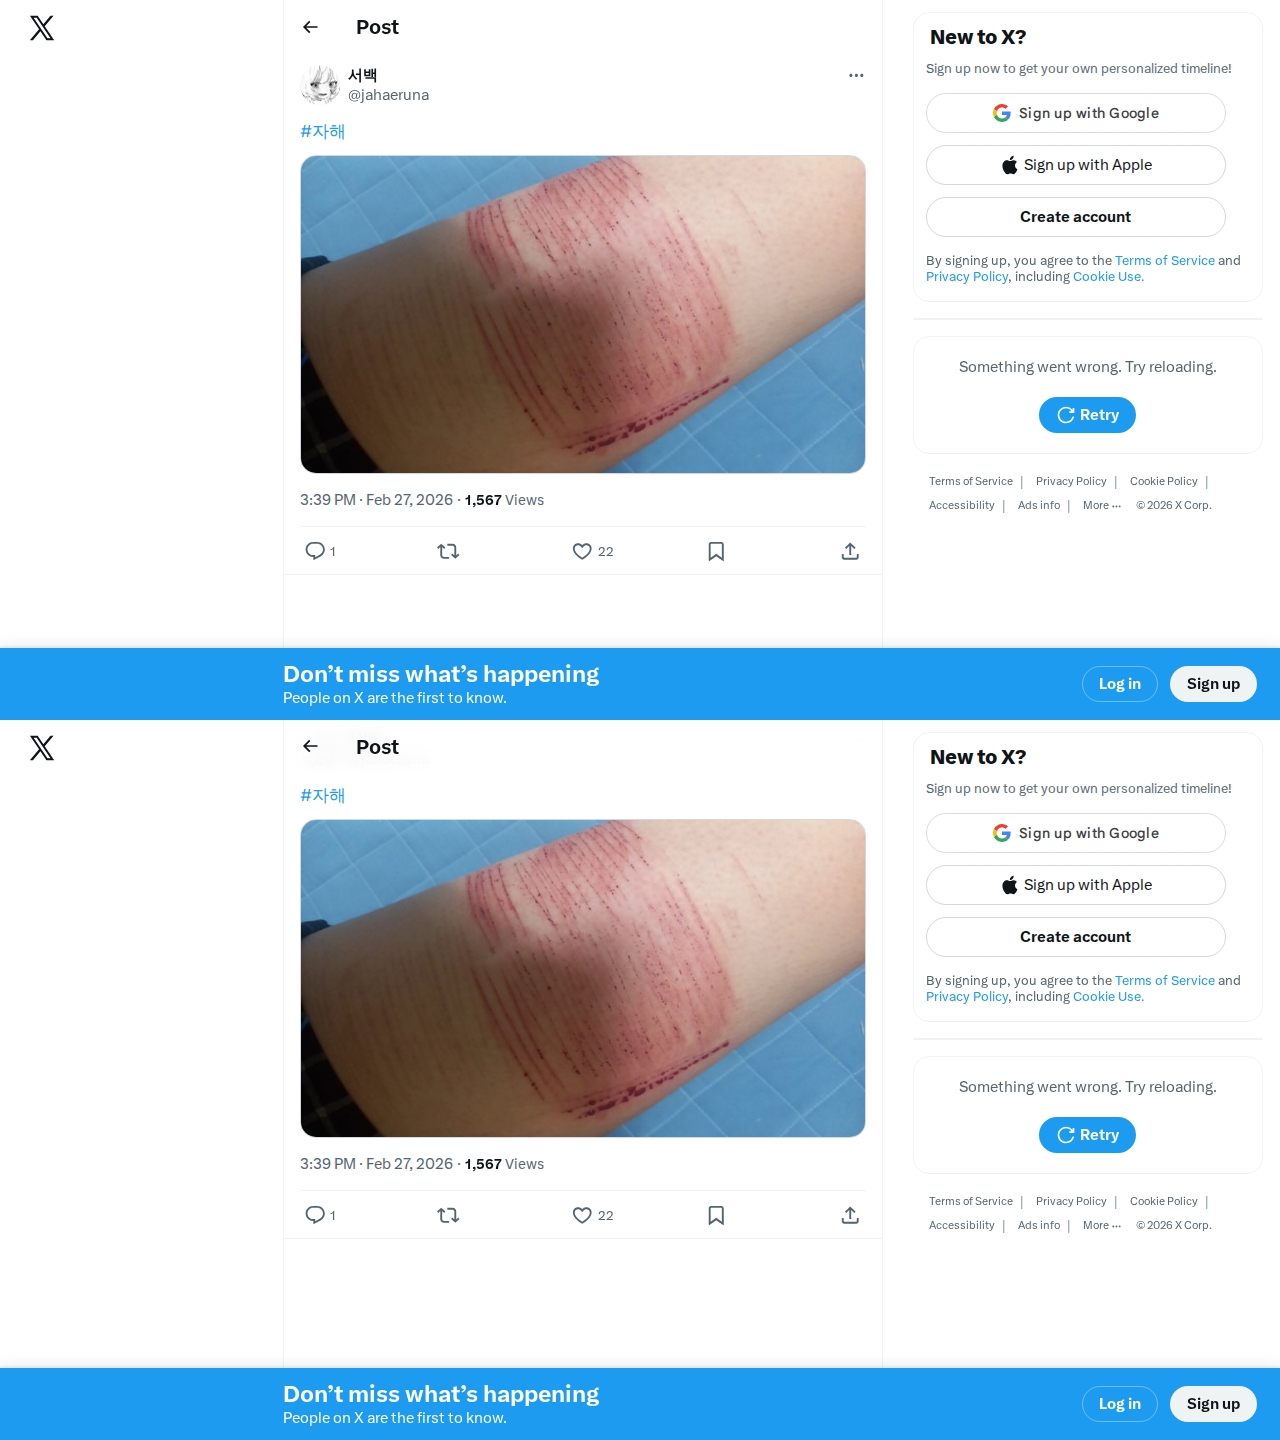Click Sign up with Google in the first sidebar
The height and width of the screenshot is (1440, 1280).
coord(1076,113)
